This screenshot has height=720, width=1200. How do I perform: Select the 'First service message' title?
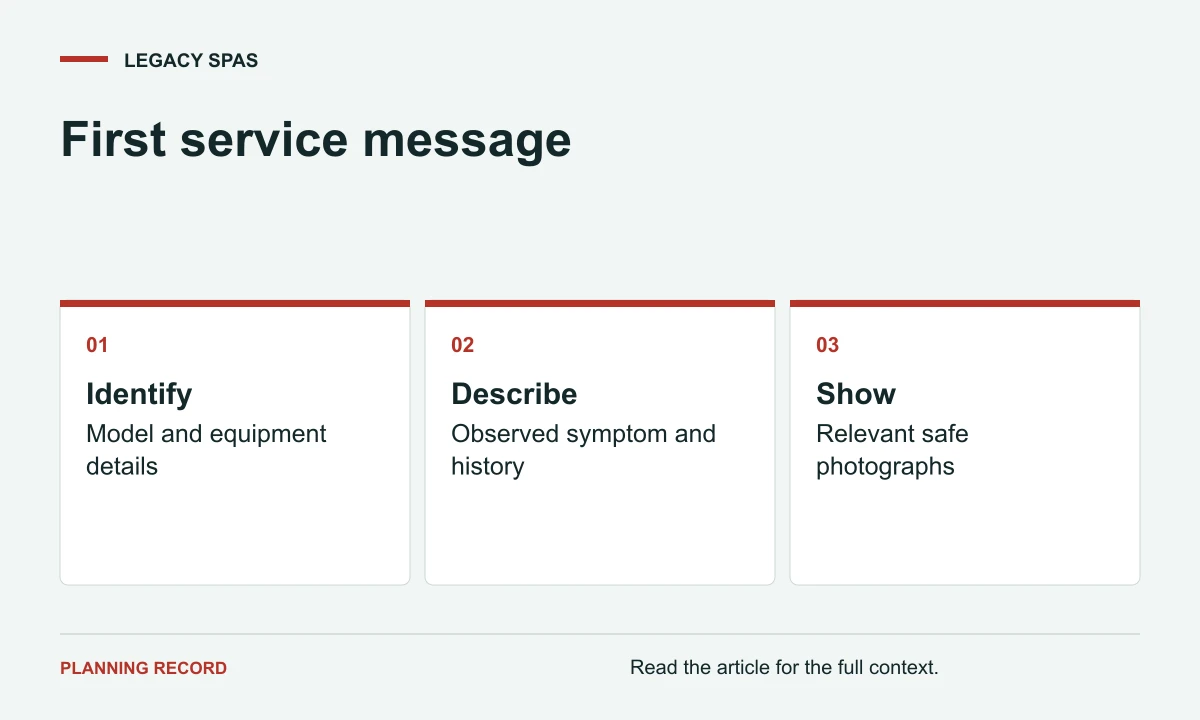point(316,139)
